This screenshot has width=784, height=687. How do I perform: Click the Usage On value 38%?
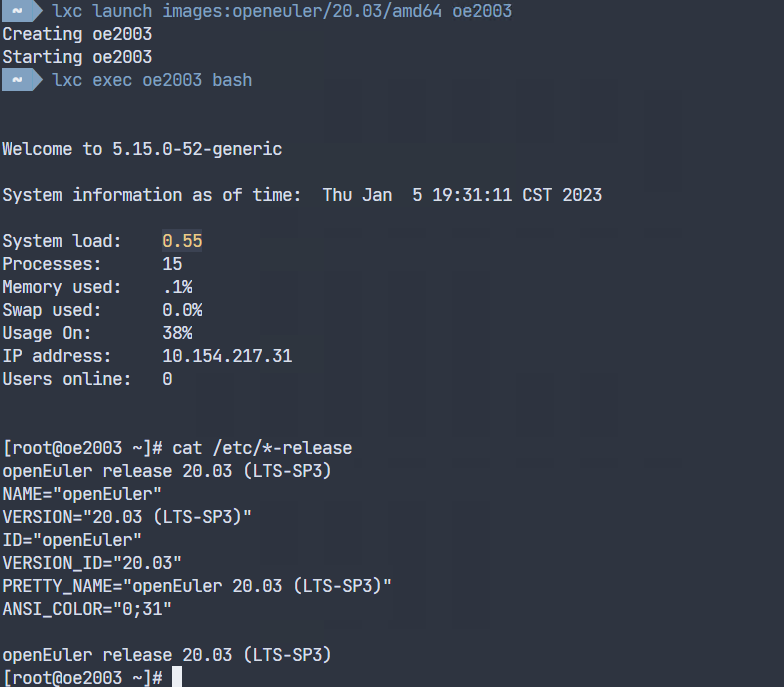177,333
